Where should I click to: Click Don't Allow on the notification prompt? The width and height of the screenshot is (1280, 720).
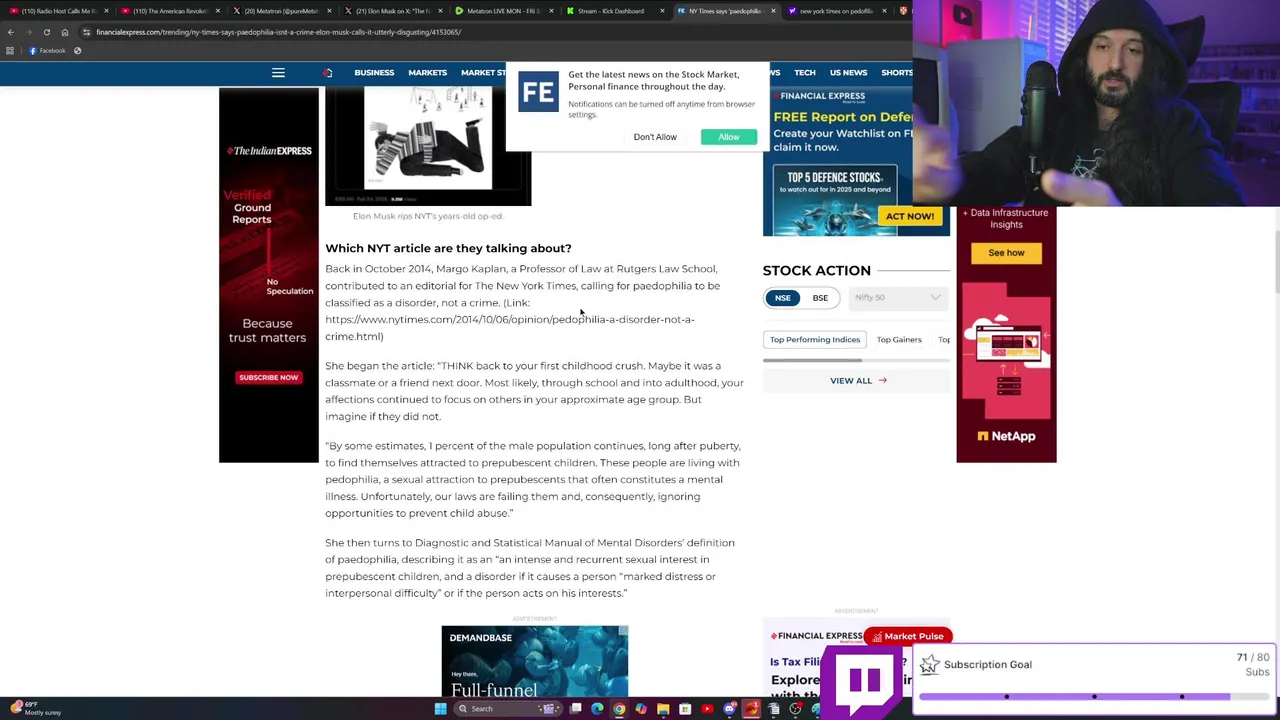click(655, 137)
